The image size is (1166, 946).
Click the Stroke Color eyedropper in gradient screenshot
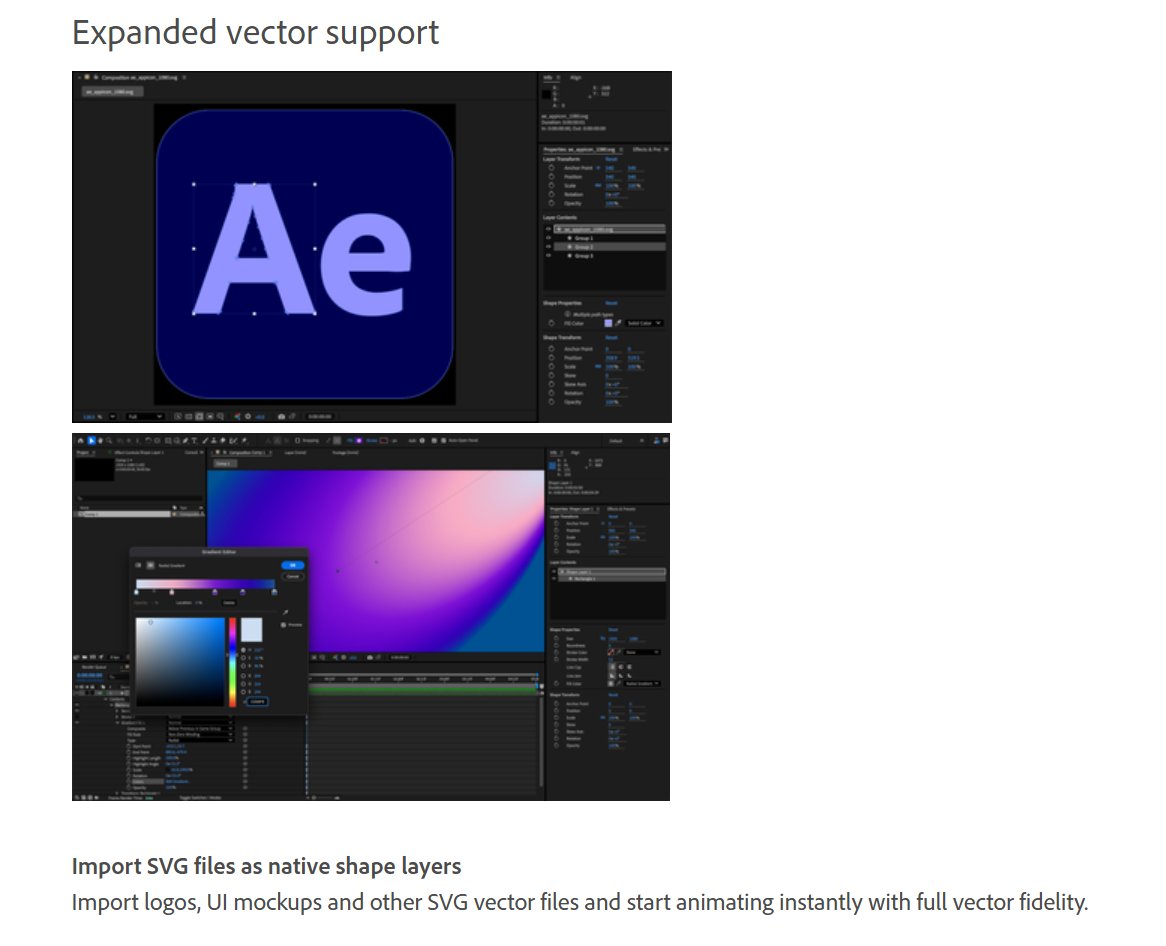[619, 652]
